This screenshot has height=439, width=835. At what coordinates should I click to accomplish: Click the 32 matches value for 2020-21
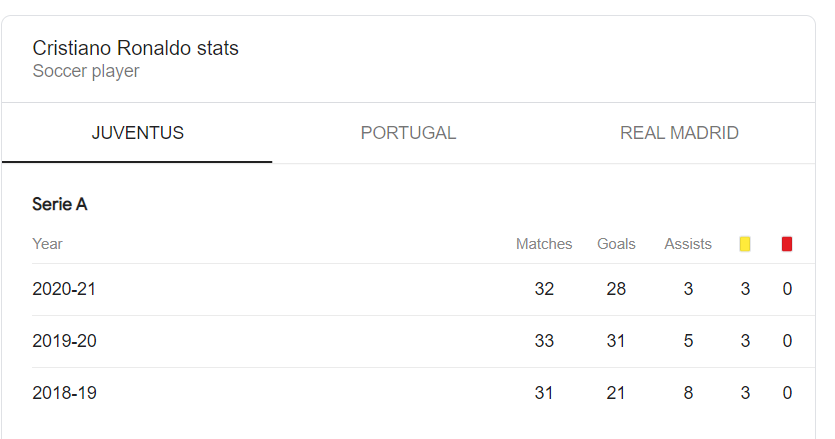click(x=544, y=289)
